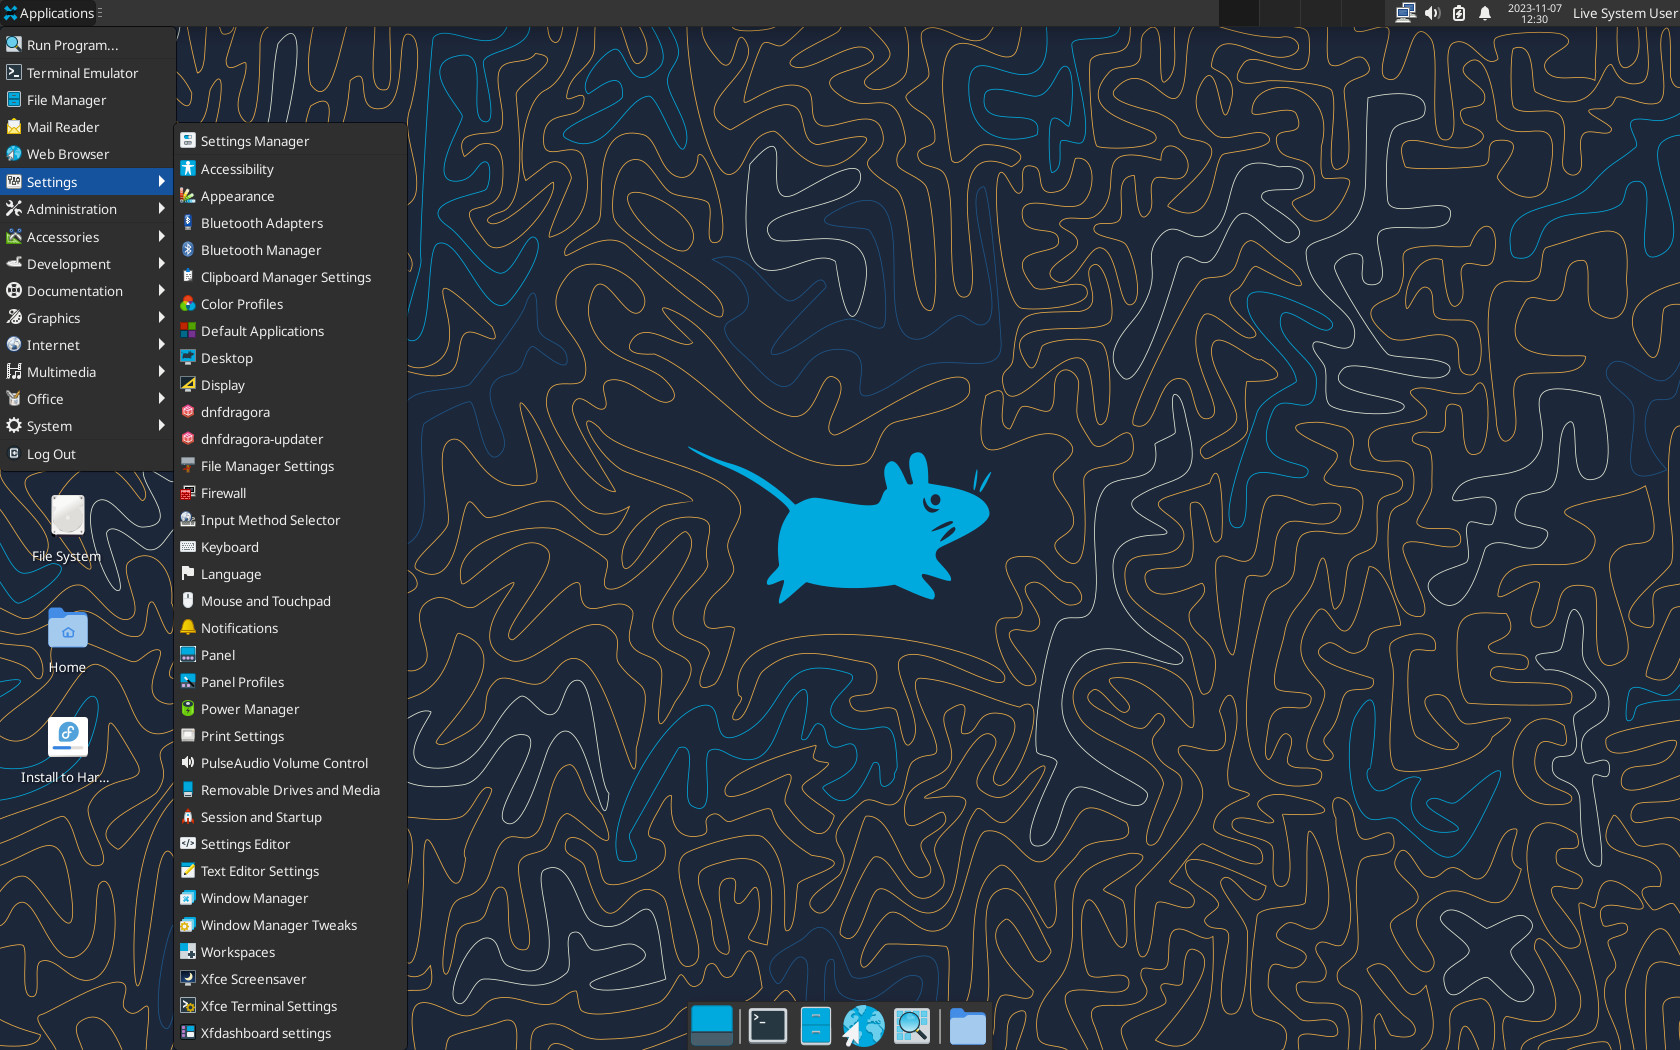Open File Manager Settings entry

(290, 466)
